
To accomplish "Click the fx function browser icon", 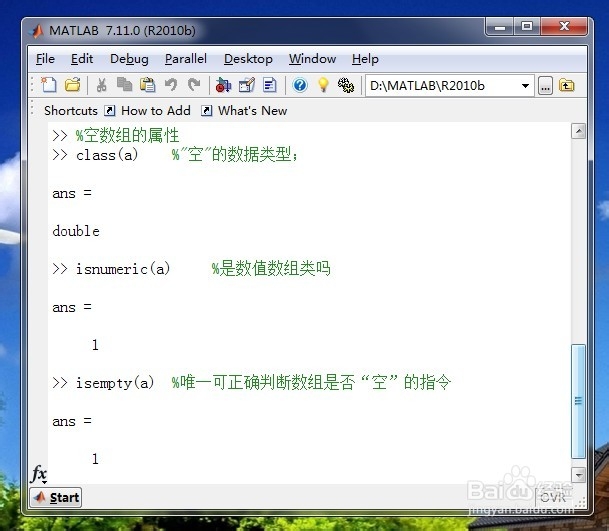I will (39, 474).
